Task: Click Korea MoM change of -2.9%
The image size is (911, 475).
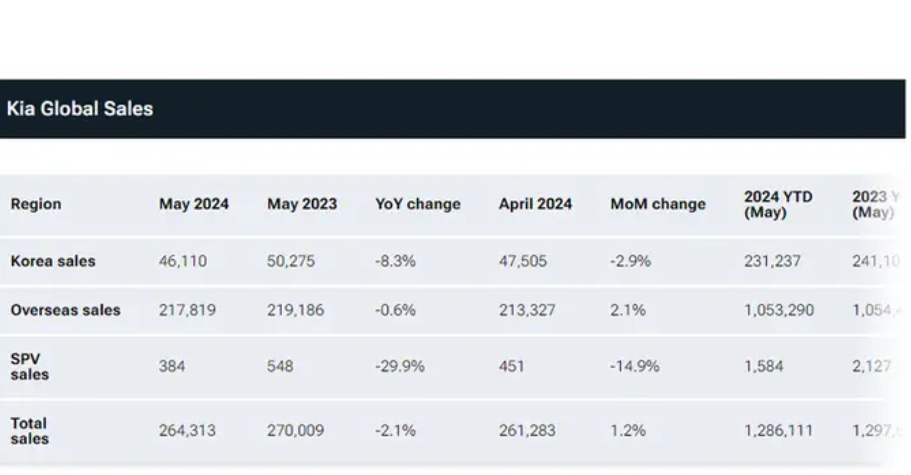Action: tap(631, 261)
